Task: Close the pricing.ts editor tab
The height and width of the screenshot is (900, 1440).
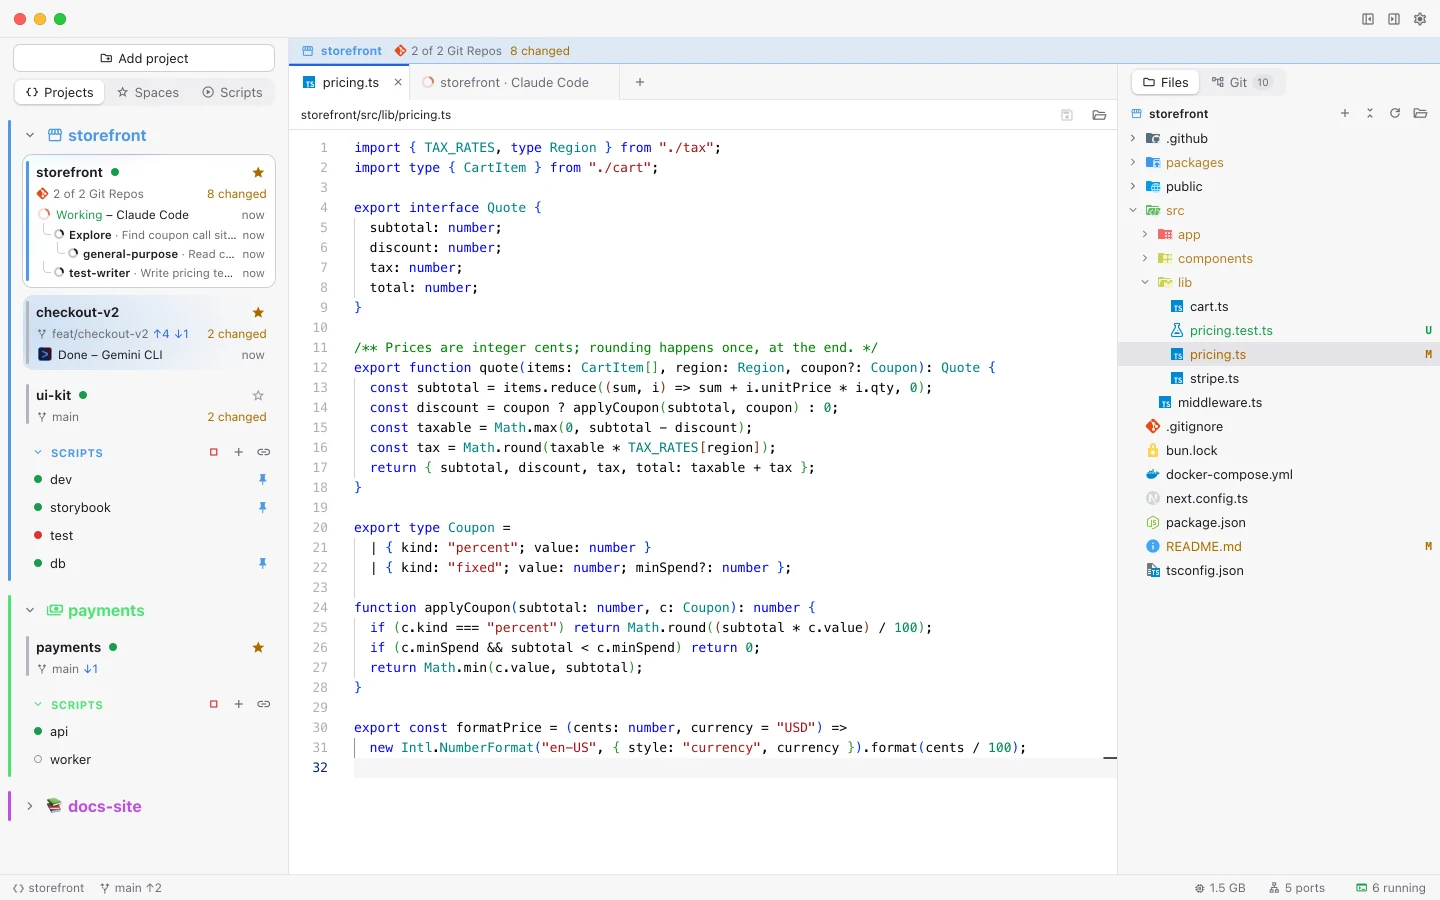Action: coord(398,82)
